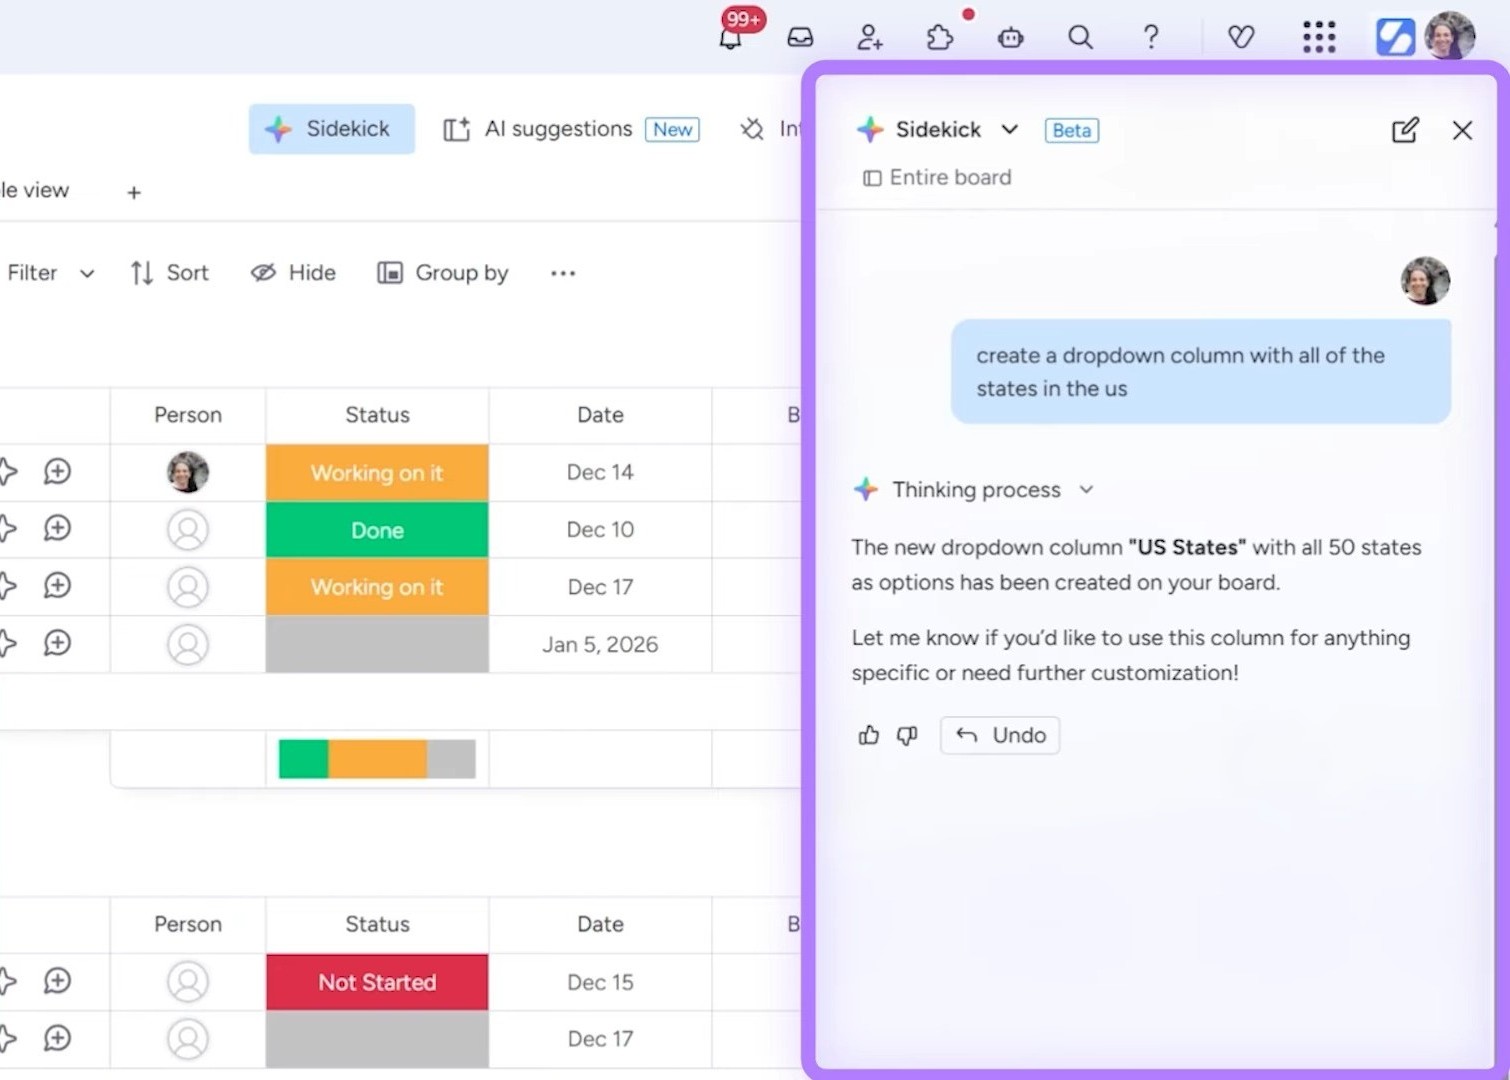This screenshot has height=1080, width=1510.
Task: Open the search magnifier icon
Action: [1080, 38]
